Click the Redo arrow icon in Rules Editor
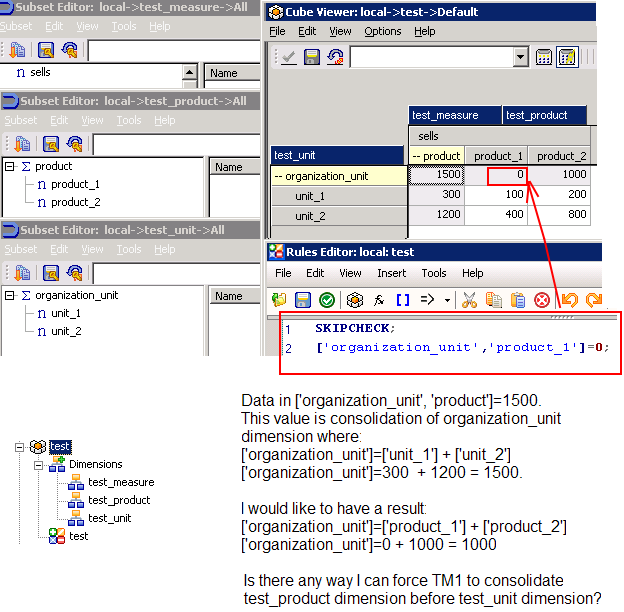The width and height of the screenshot is (624, 612). tap(594, 300)
